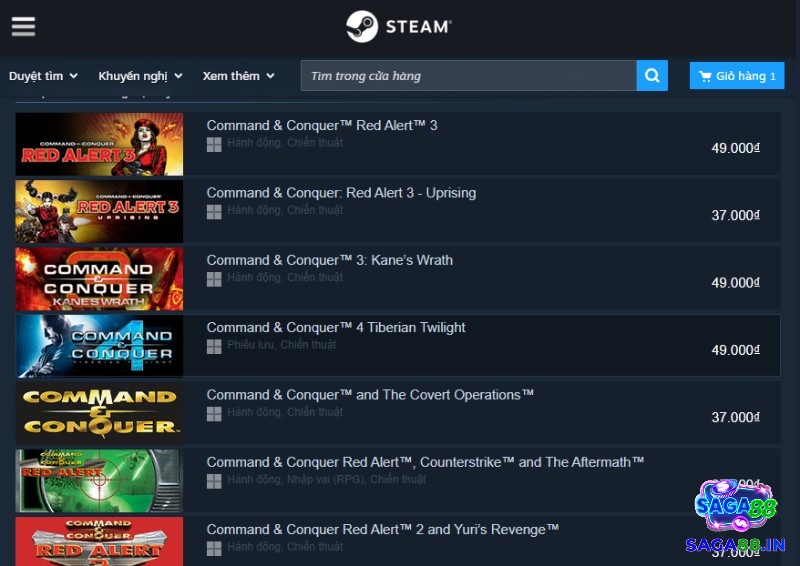
Task: Click genre tags under Kane's Wrath title
Action: click(285, 278)
